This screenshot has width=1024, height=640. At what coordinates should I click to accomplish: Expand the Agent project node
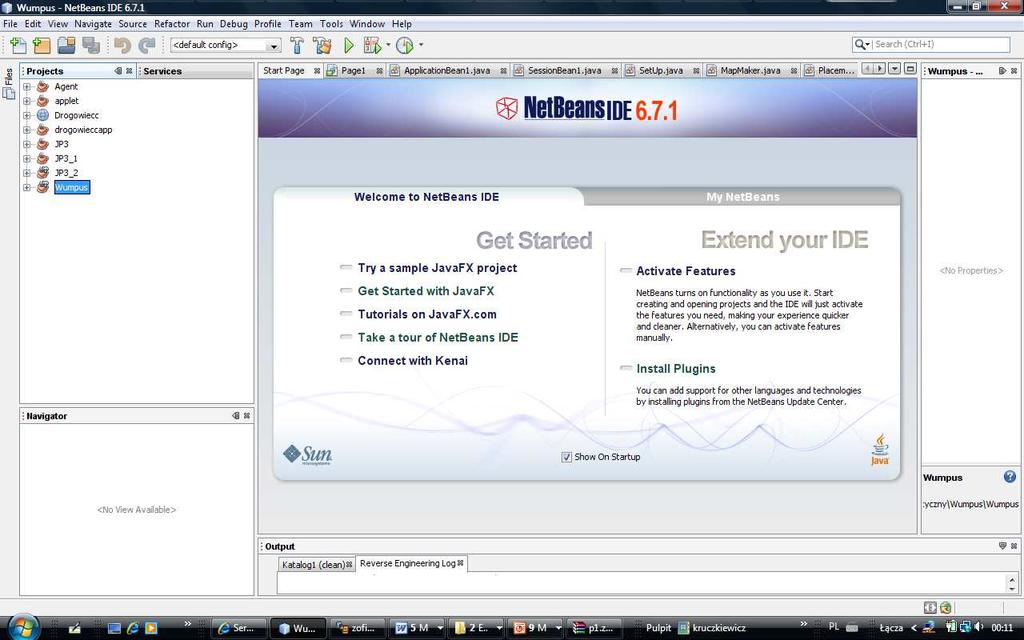(27, 86)
